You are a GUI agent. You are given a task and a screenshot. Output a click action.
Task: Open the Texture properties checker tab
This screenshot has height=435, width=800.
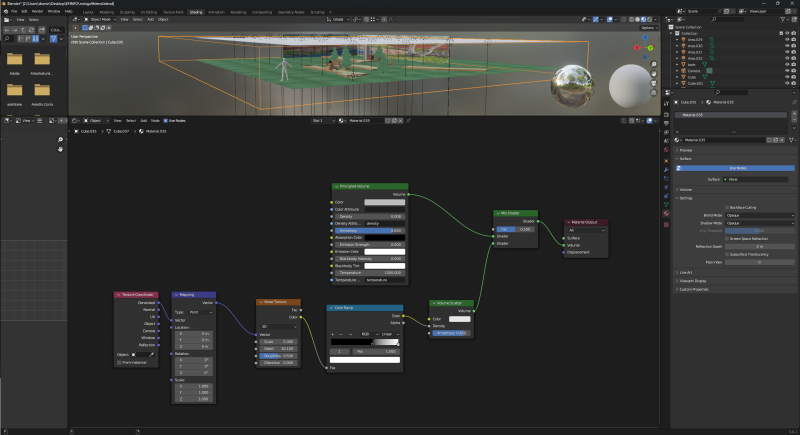(666, 224)
